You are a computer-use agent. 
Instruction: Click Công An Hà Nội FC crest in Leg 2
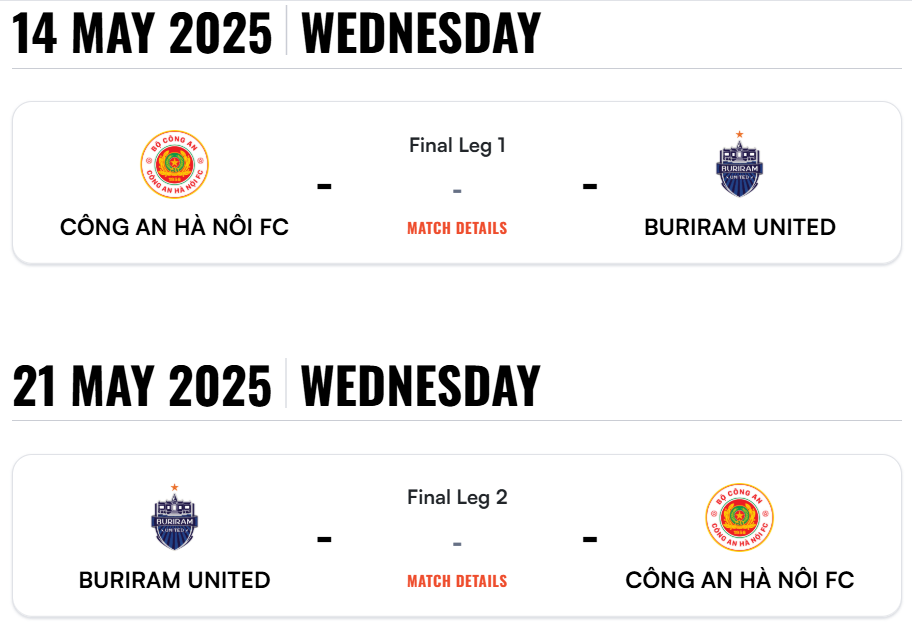pos(739,517)
